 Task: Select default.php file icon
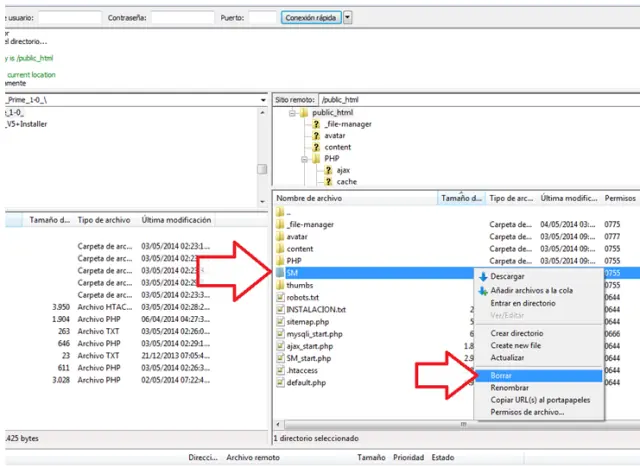coord(280,382)
